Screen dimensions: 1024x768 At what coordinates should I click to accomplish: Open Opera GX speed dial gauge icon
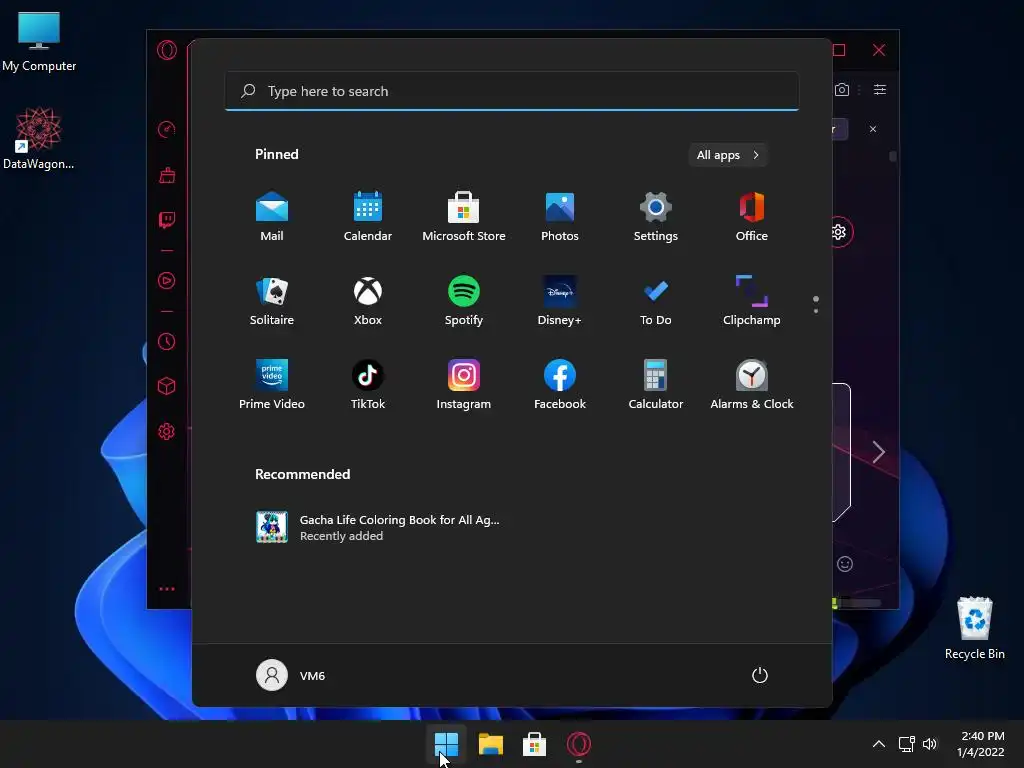click(167, 129)
